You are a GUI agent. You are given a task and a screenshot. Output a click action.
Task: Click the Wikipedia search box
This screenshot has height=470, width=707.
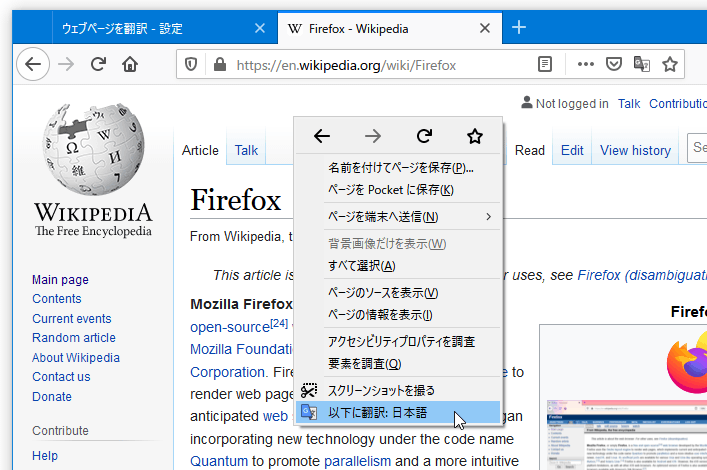pyautogui.click(x=698, y=147)
